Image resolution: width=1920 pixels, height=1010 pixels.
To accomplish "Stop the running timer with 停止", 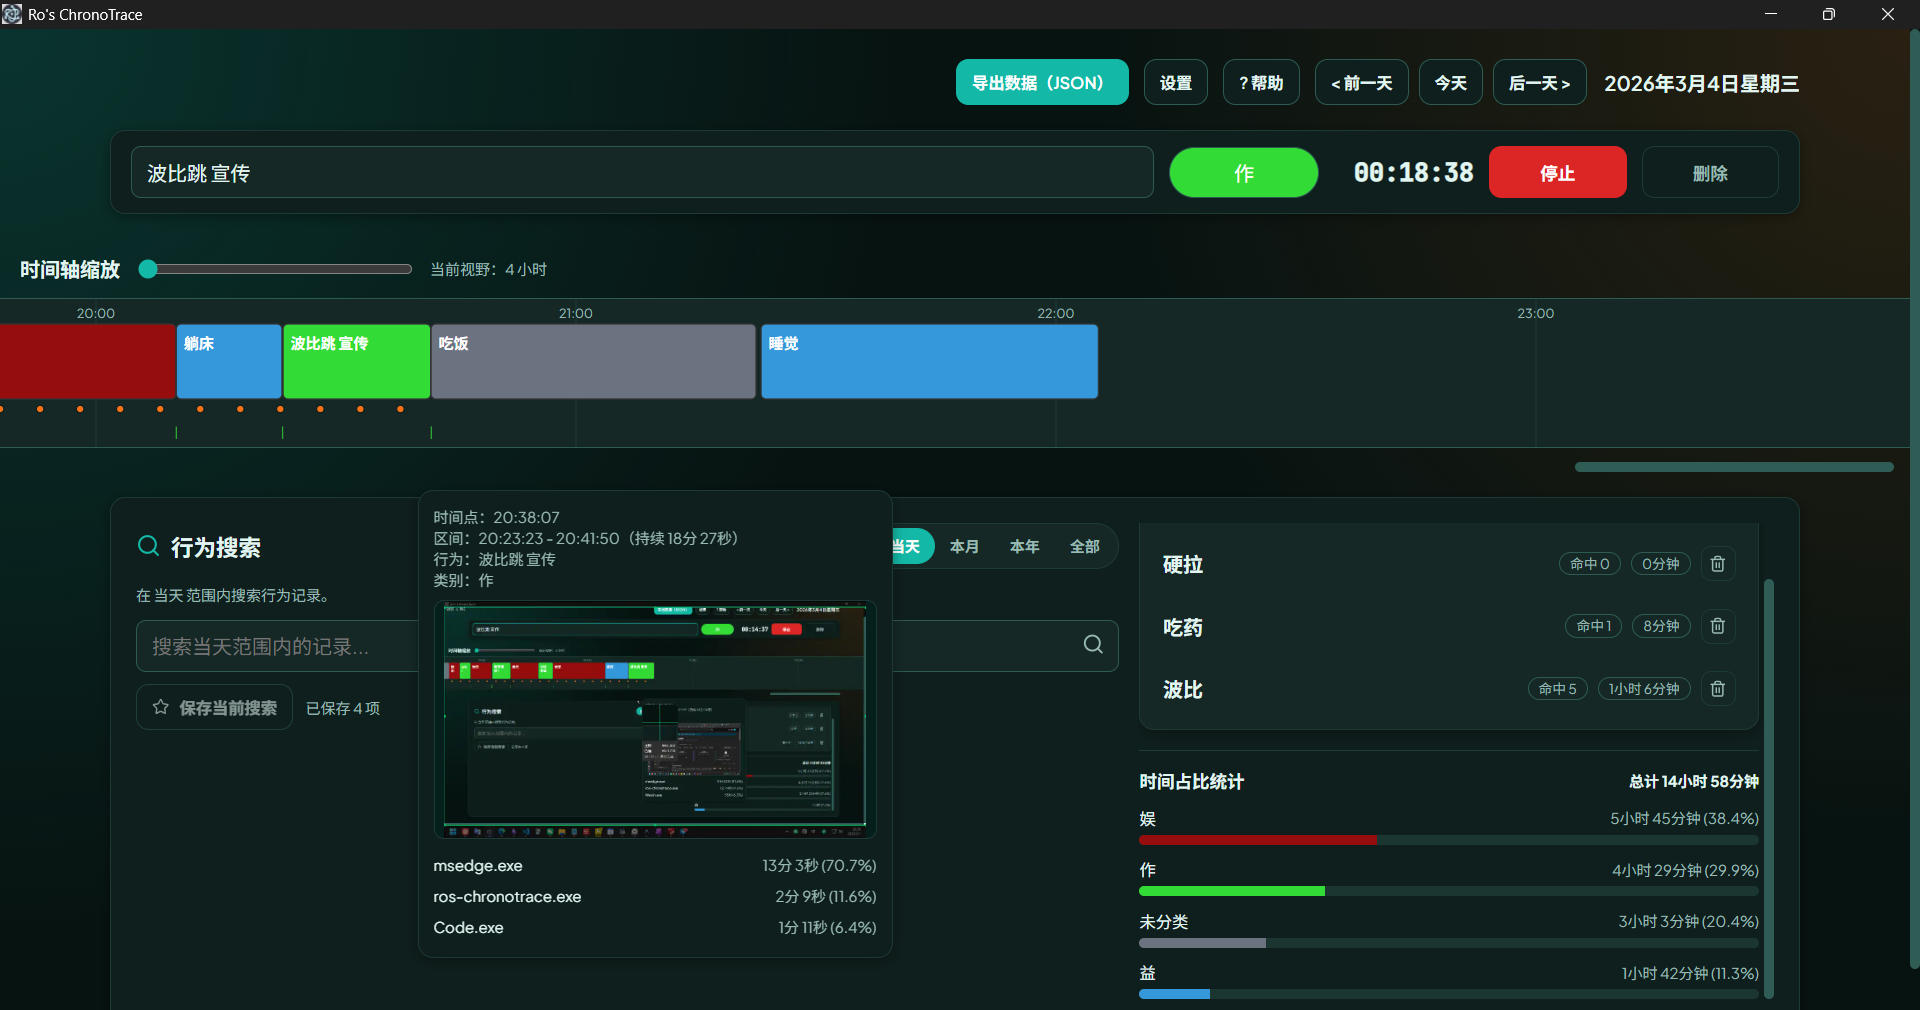I will (1558, 173).
